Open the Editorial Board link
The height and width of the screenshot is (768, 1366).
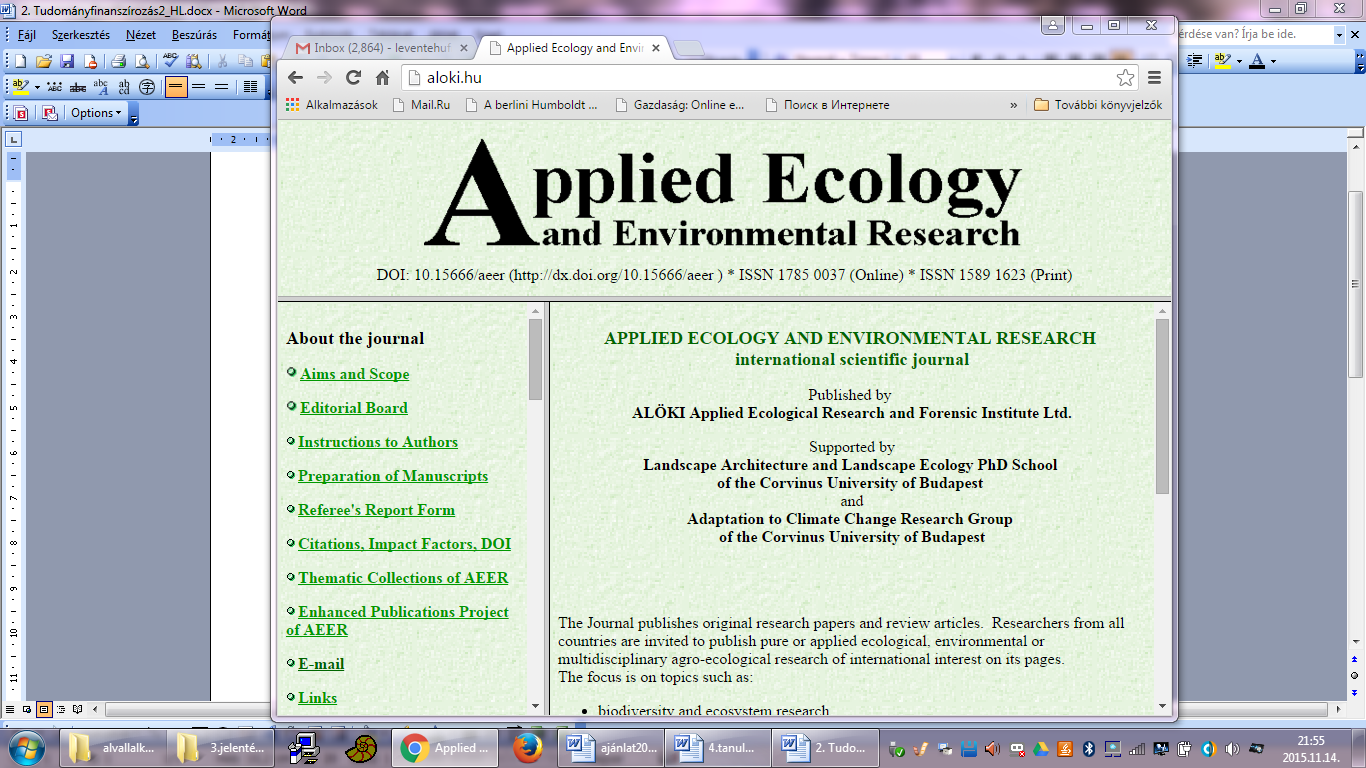point(354,408)
